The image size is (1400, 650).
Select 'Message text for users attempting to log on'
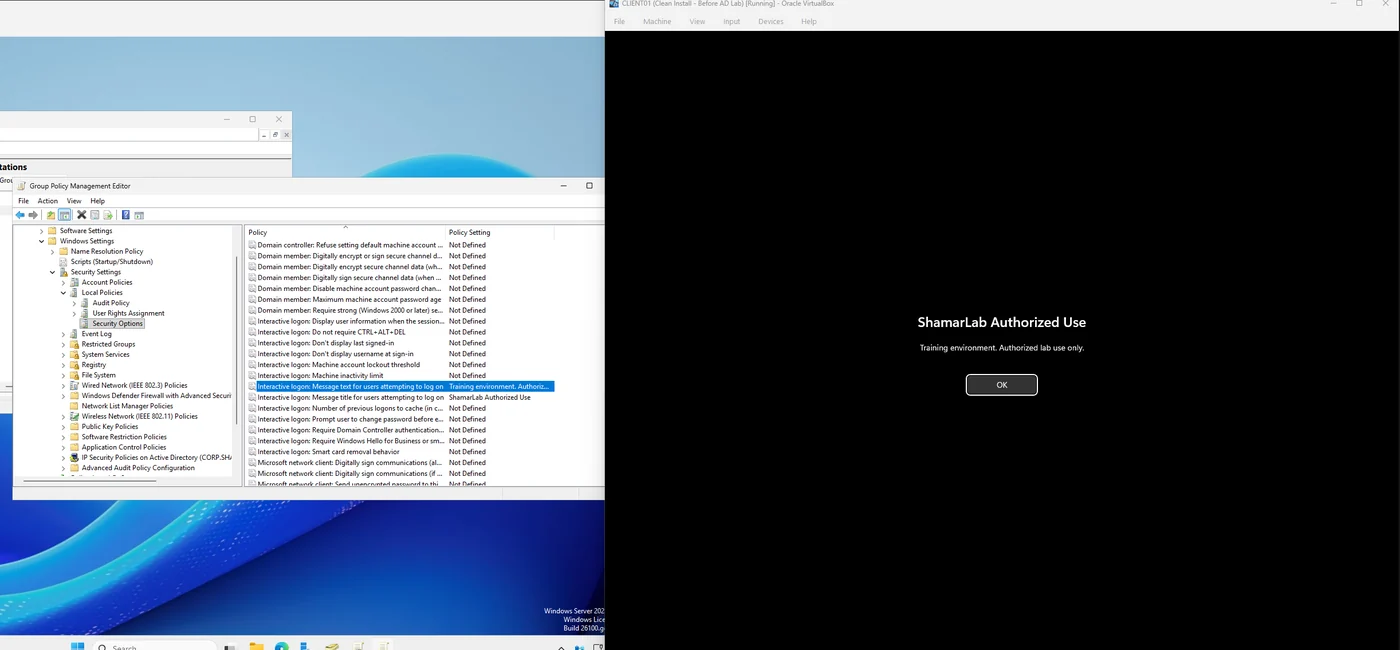350,386
